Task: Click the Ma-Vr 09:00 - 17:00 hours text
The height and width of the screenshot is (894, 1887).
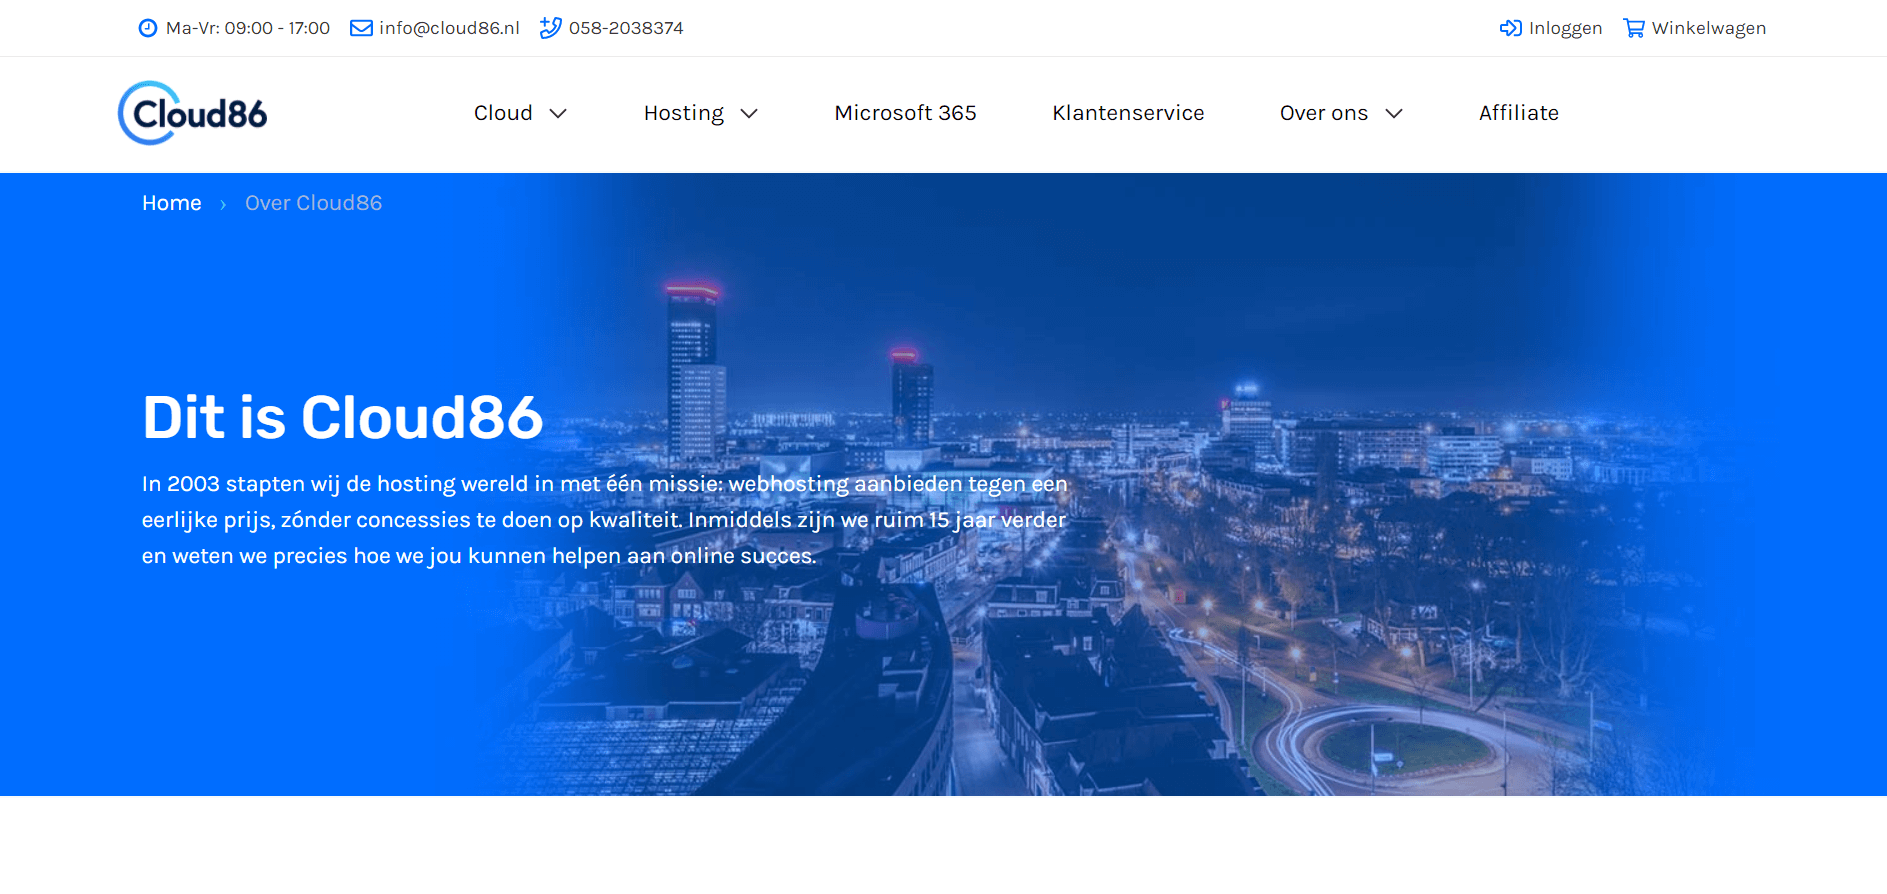Action: pos(247,28)
